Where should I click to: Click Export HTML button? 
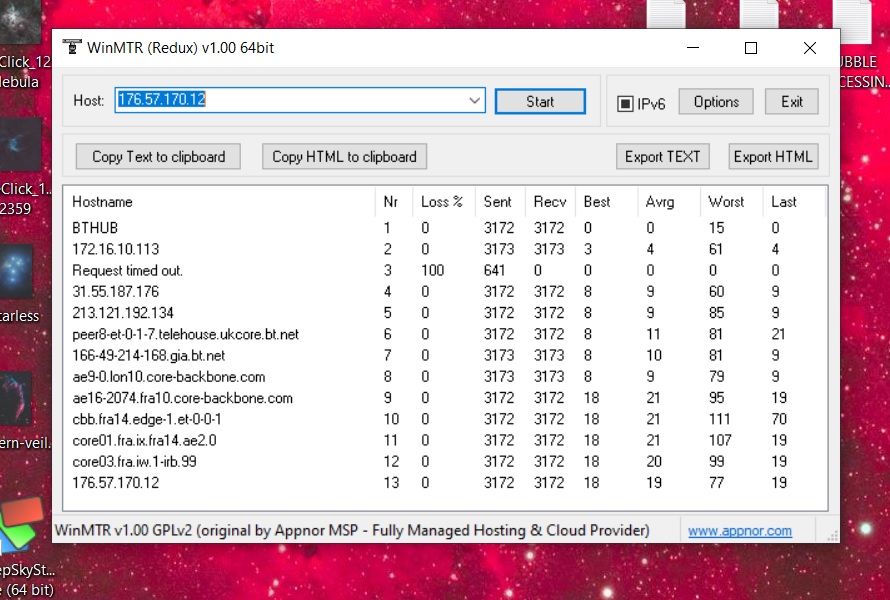(773, 157)
